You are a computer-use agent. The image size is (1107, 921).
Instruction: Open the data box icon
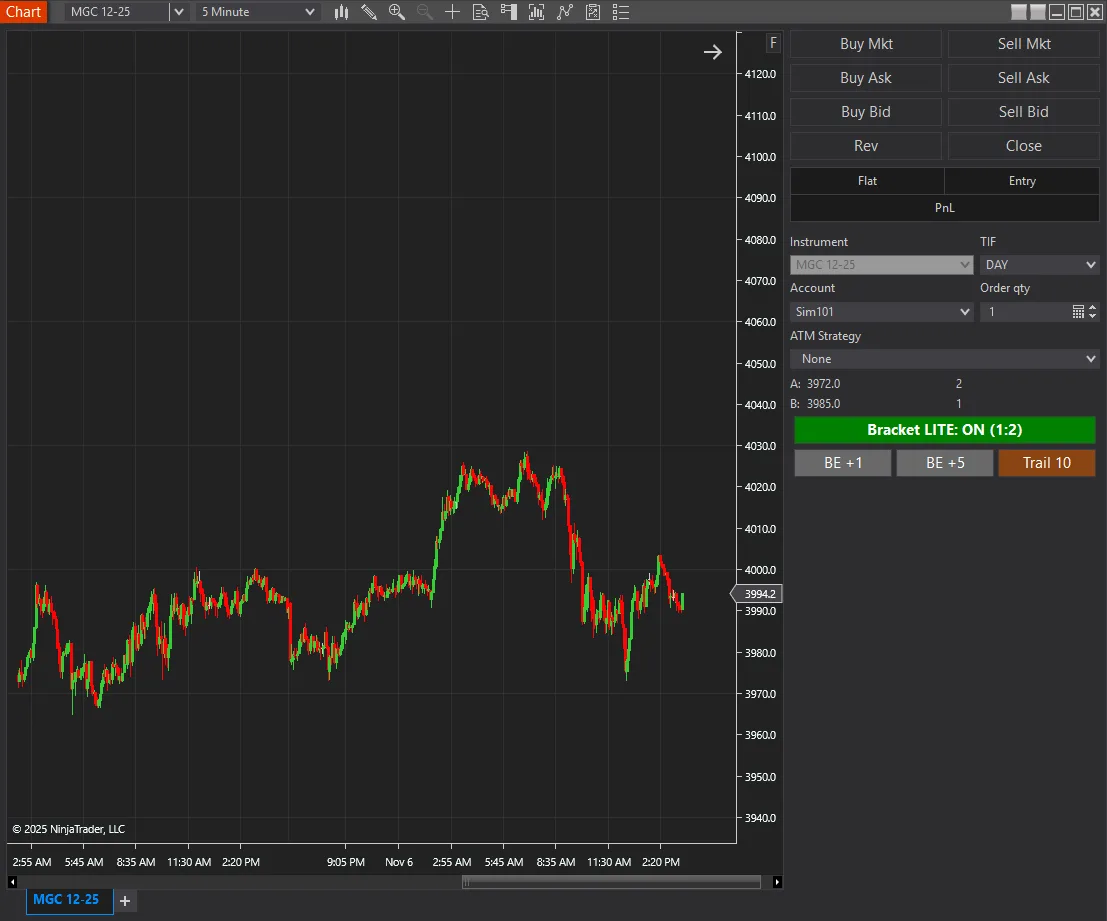tap(481, 12)
